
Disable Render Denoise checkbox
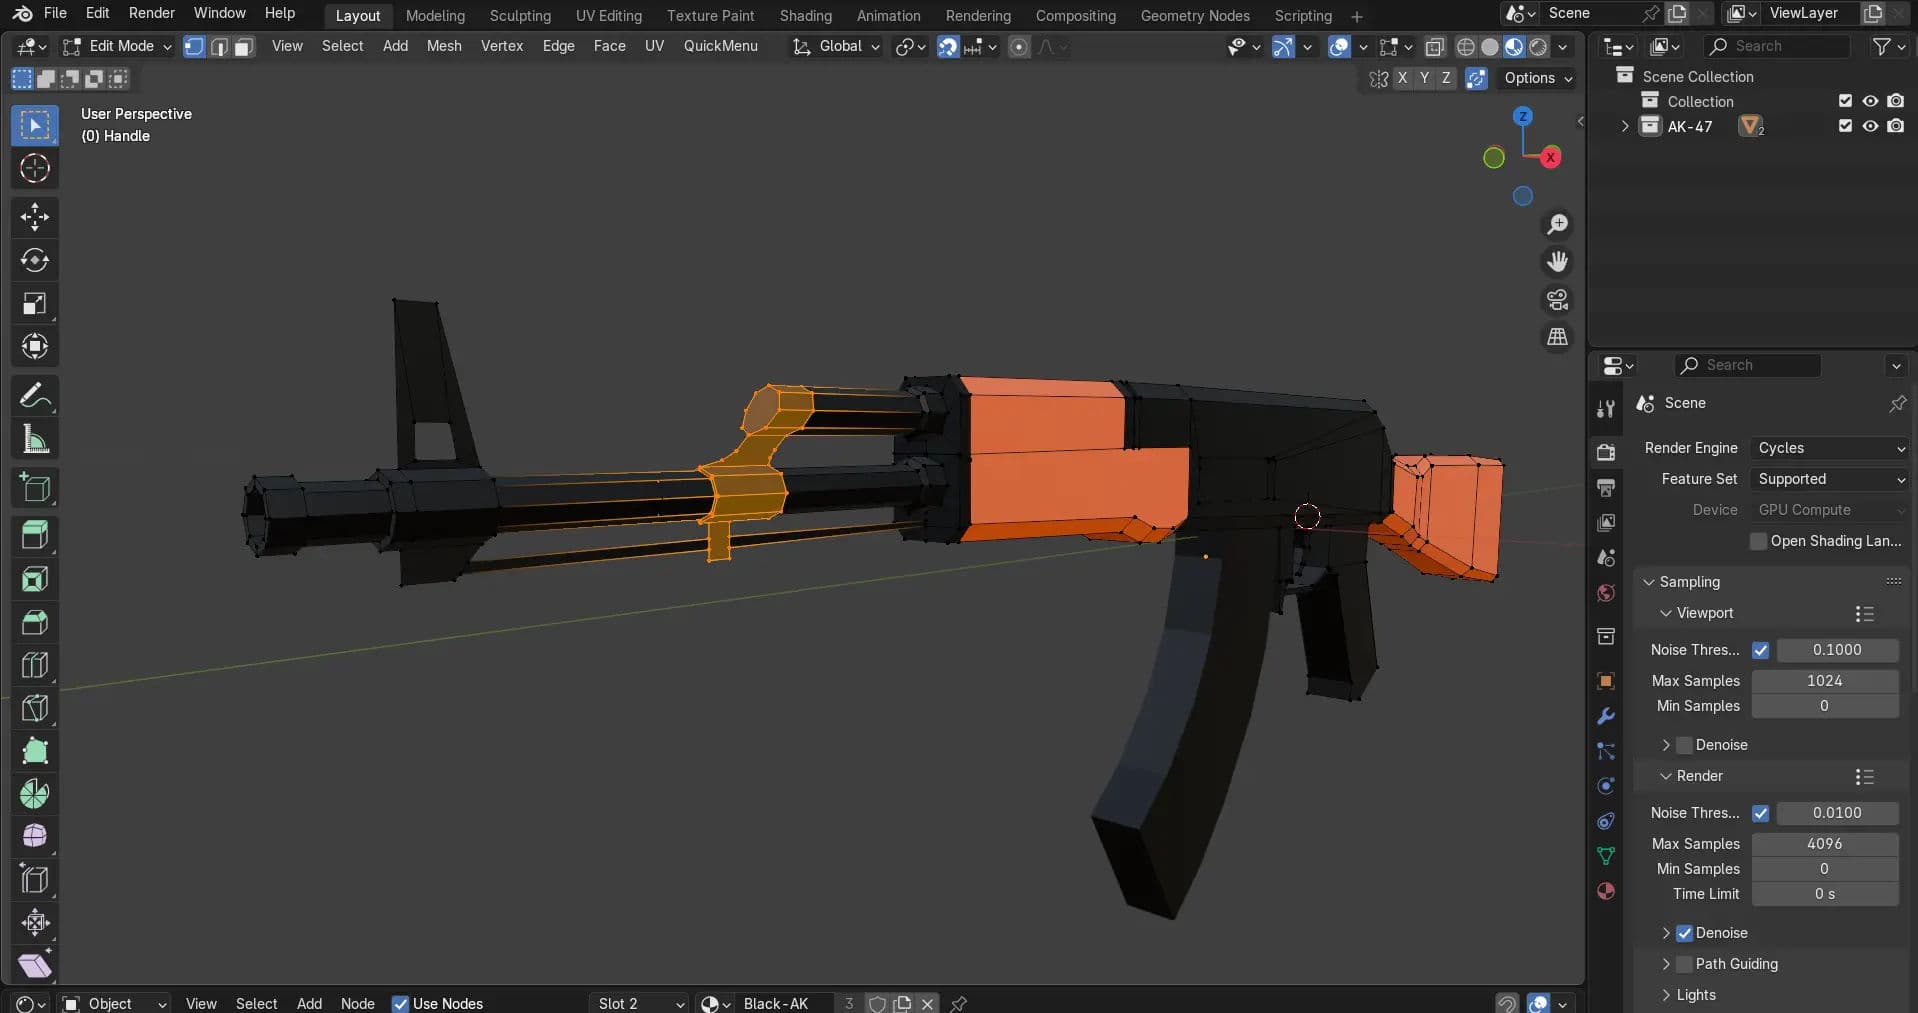(1684, 933)
